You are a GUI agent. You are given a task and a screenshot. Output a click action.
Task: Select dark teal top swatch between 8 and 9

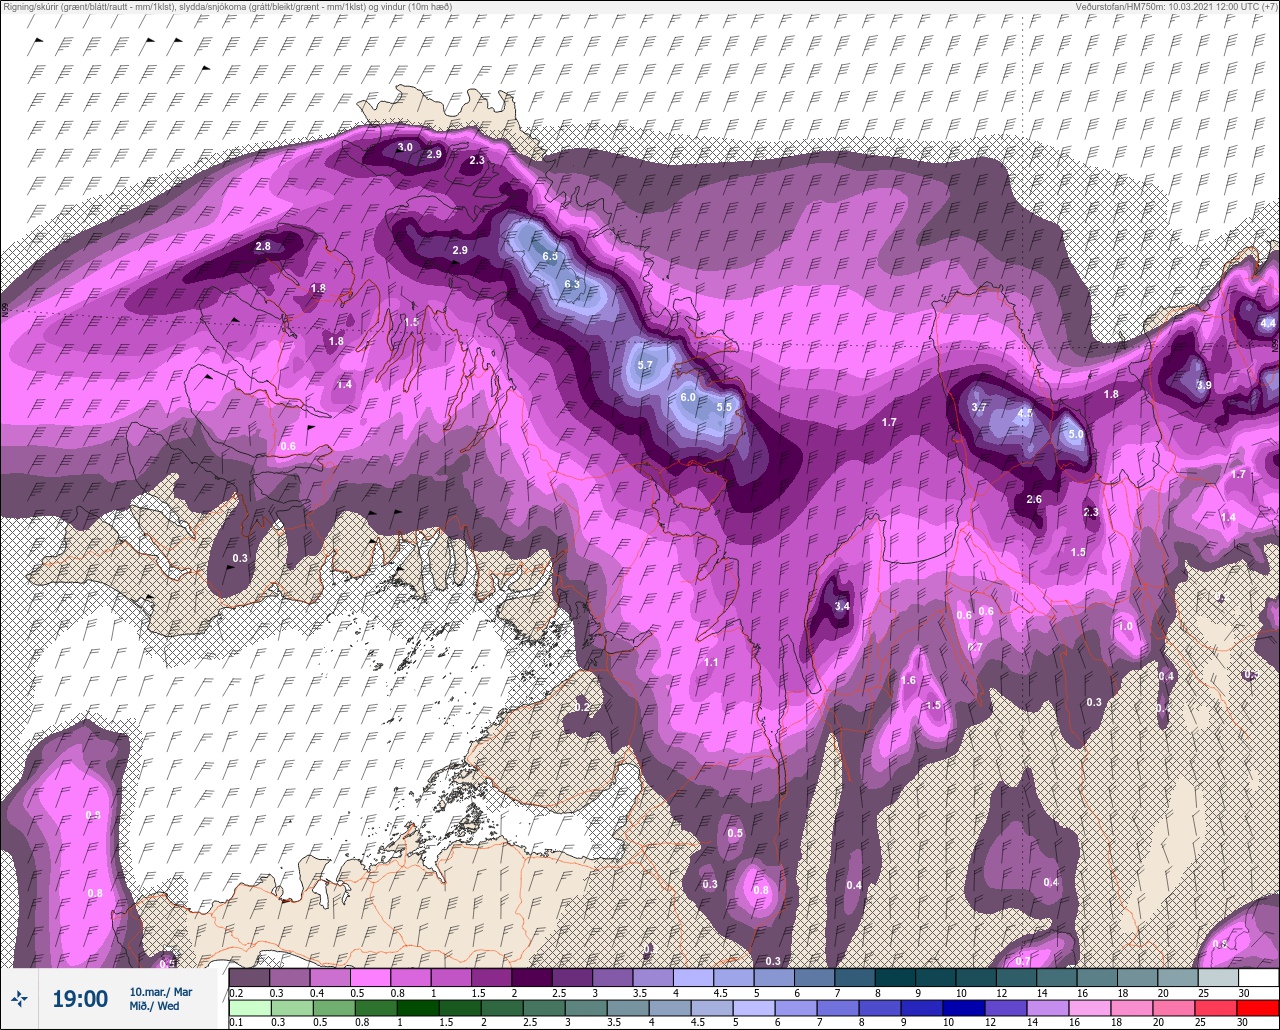895,977
